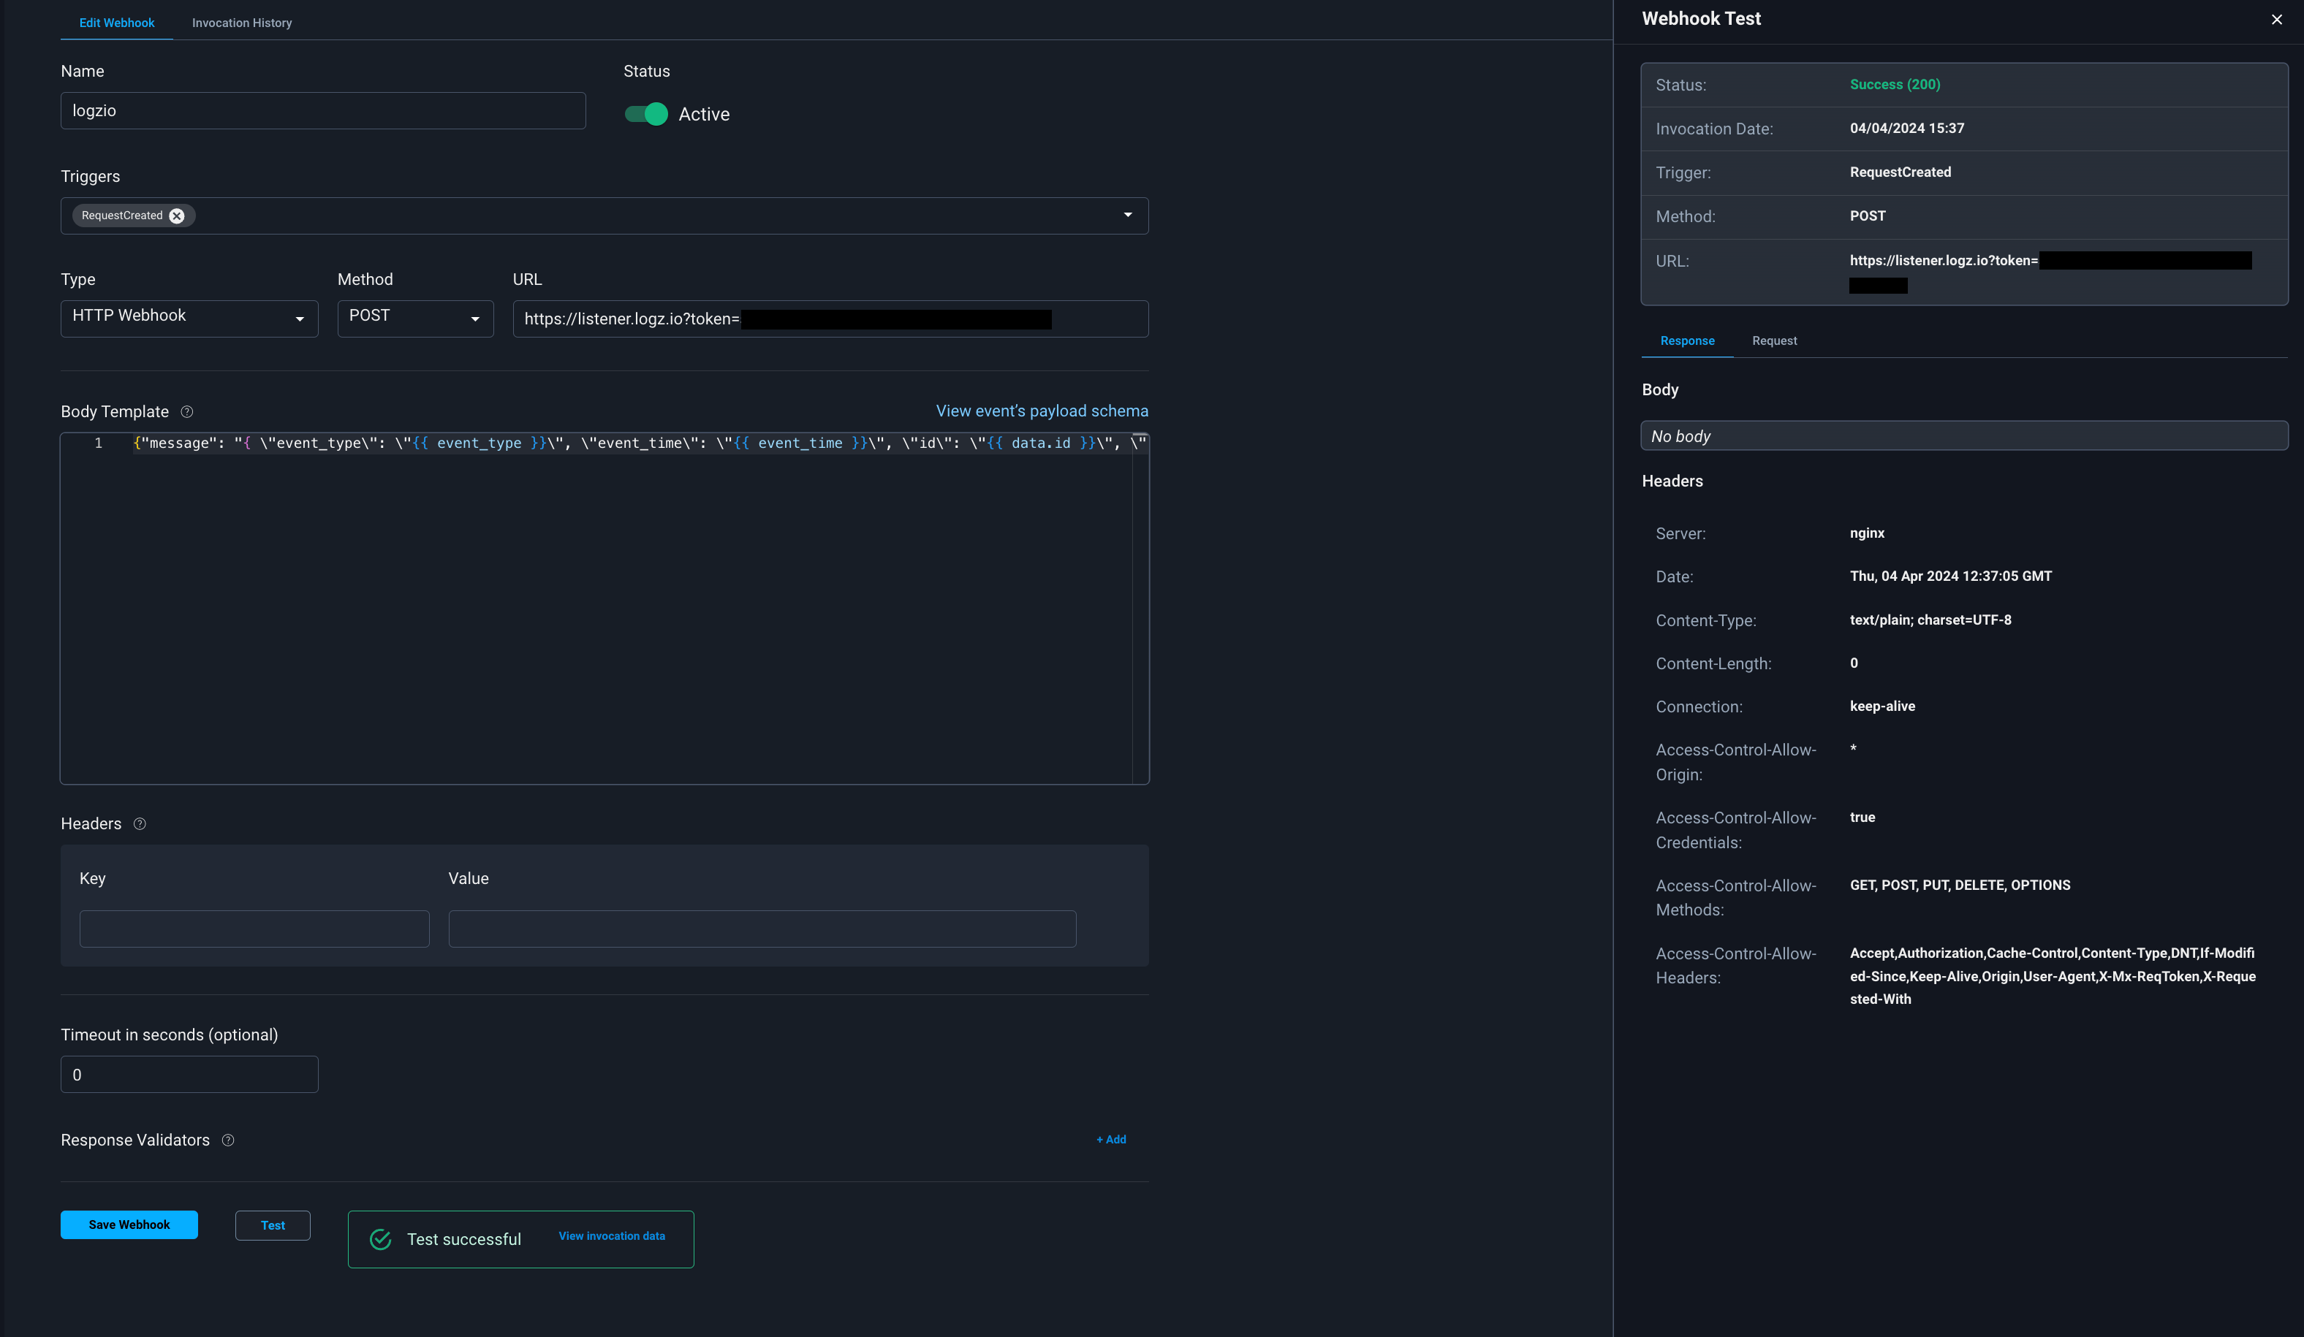Viewport: 2304px width, 1337px height.
Task: Toggle the Active status switch
Action: [x=646, y=114]
